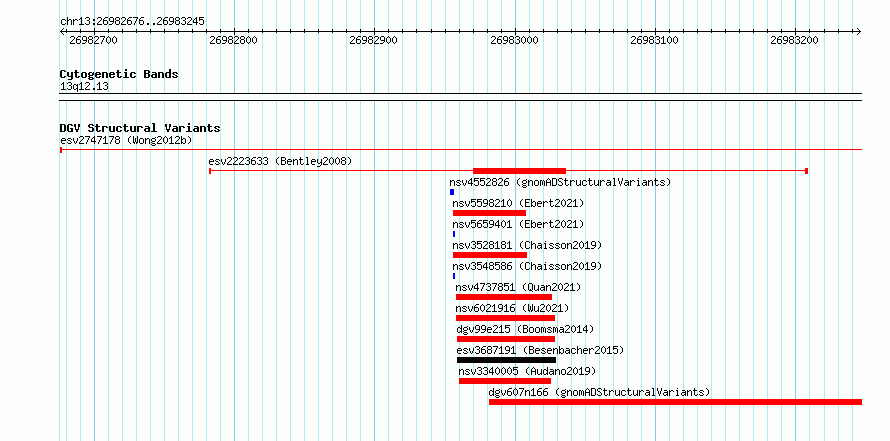Open dgv99e215 (Boomsma2014) label

point(525,329)
